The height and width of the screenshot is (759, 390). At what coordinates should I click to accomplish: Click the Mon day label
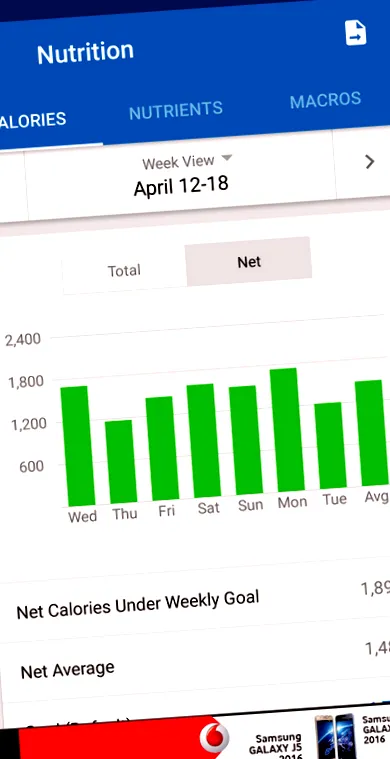pyautogui.click(x=292, y=502)
